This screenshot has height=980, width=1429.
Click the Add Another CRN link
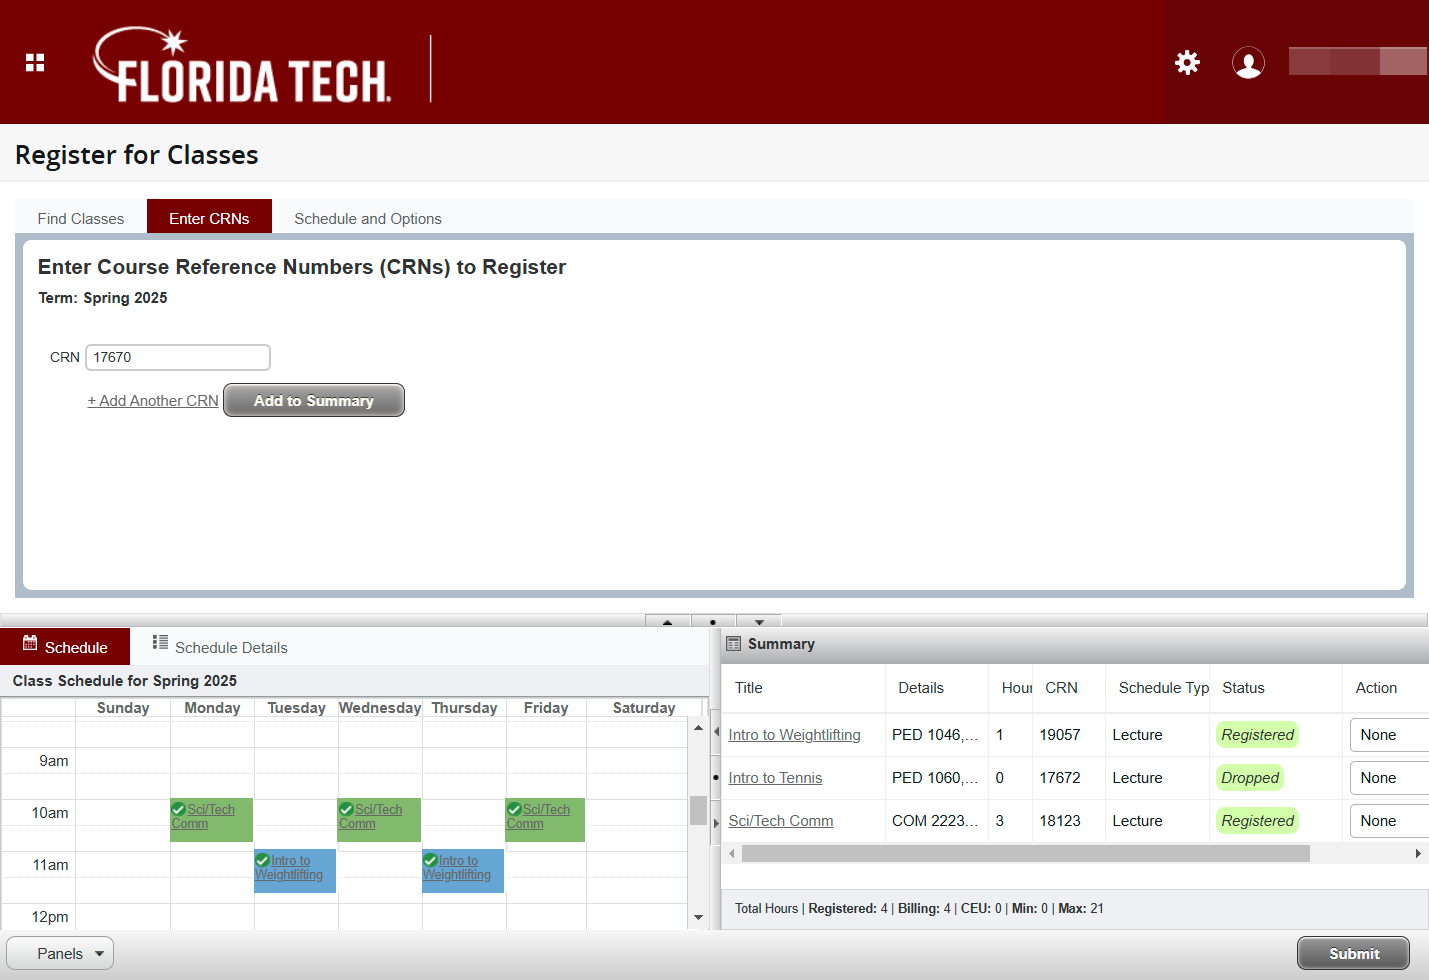pyautogui.click(x=153, y=400)
